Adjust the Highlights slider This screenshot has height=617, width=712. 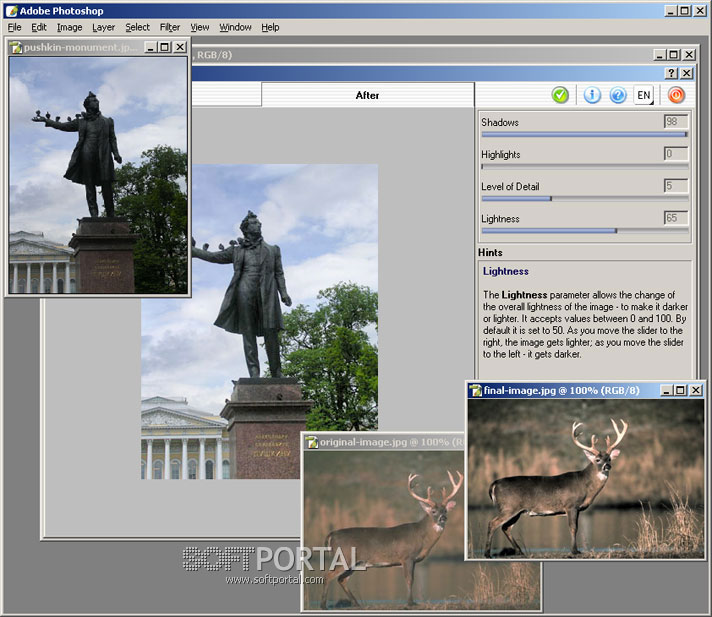pyautogui.click(x=585, y=167)
